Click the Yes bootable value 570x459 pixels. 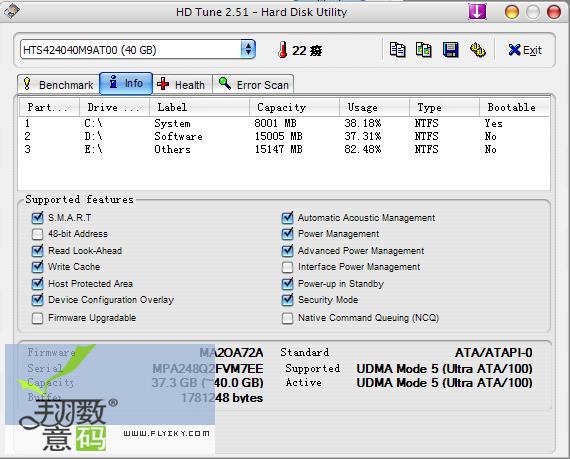tap(493, 124)
